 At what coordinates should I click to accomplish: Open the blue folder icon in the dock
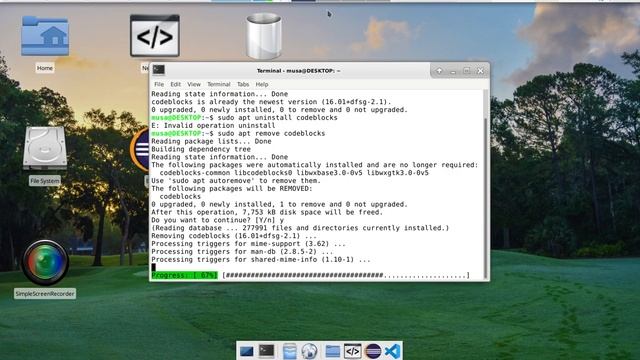[333, 351]
